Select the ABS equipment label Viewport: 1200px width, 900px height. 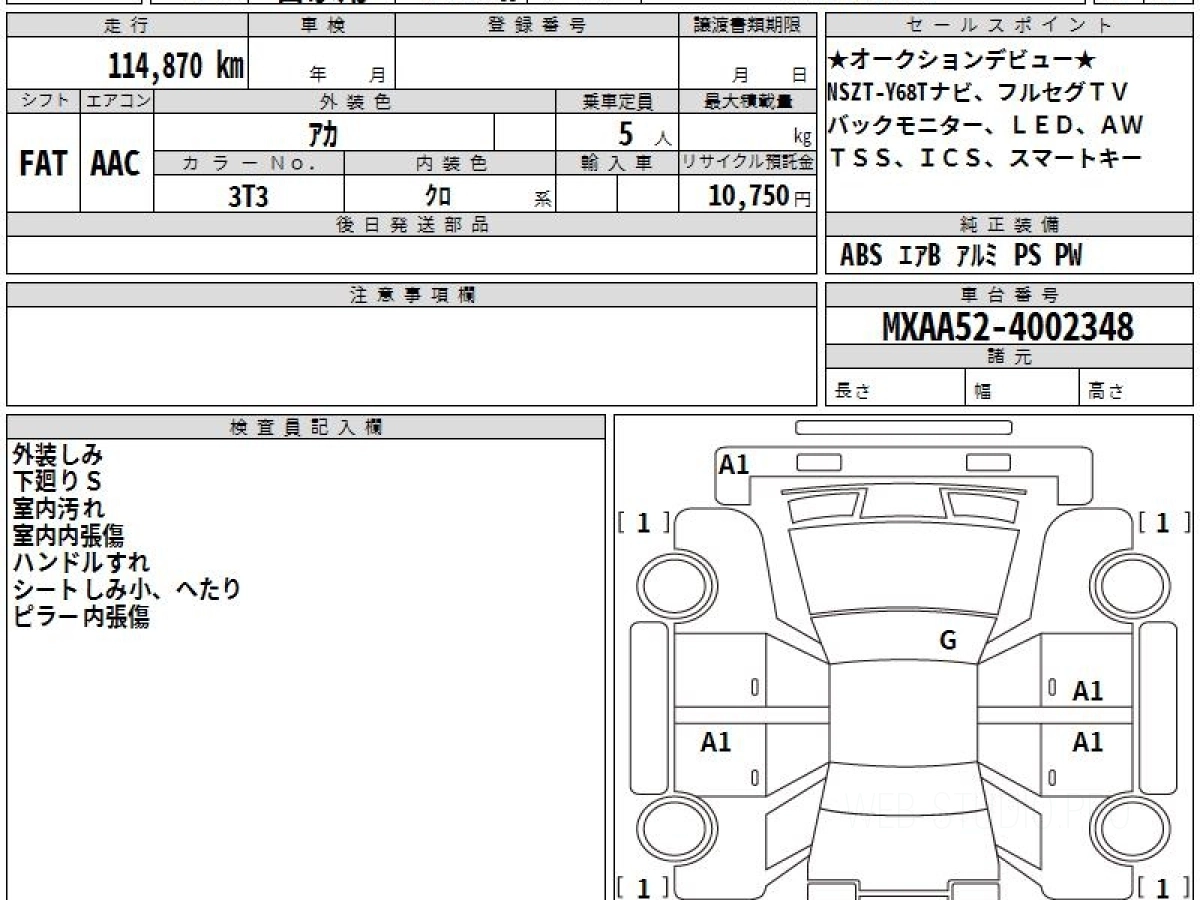[861, 256]
